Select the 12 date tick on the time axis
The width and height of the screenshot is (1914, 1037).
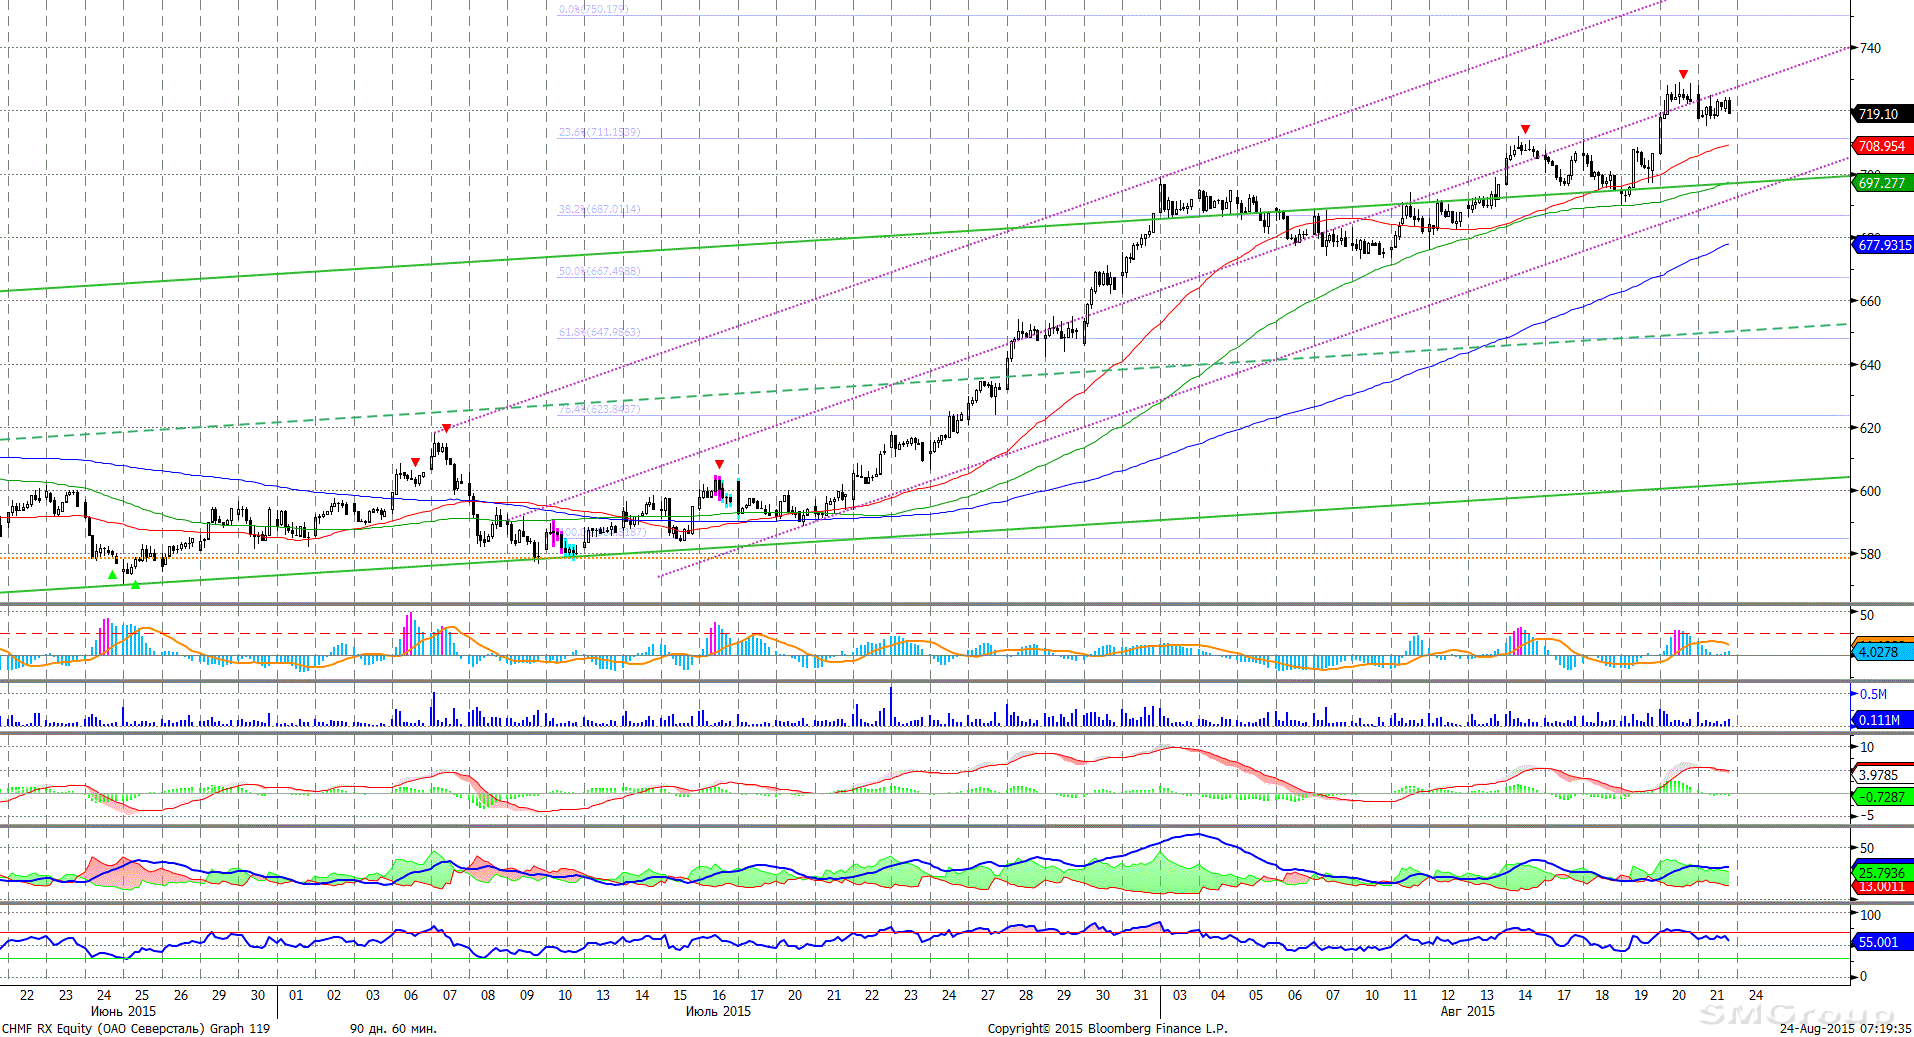tap(1448, 995)
